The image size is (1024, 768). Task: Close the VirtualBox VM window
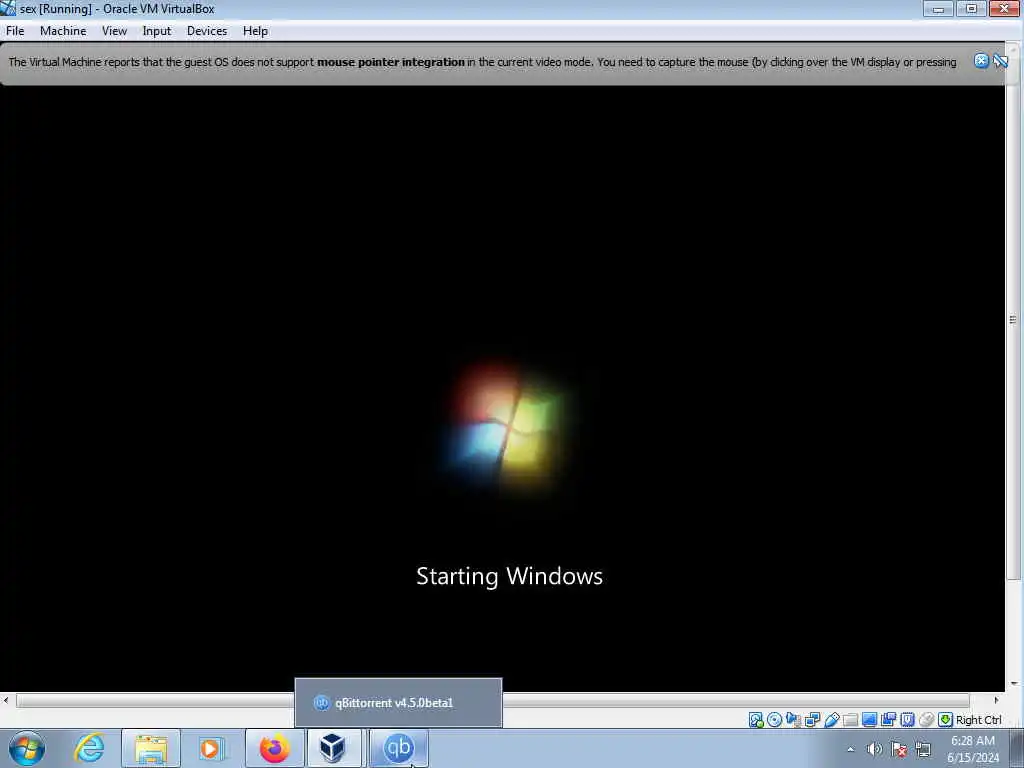[1005, 8]
